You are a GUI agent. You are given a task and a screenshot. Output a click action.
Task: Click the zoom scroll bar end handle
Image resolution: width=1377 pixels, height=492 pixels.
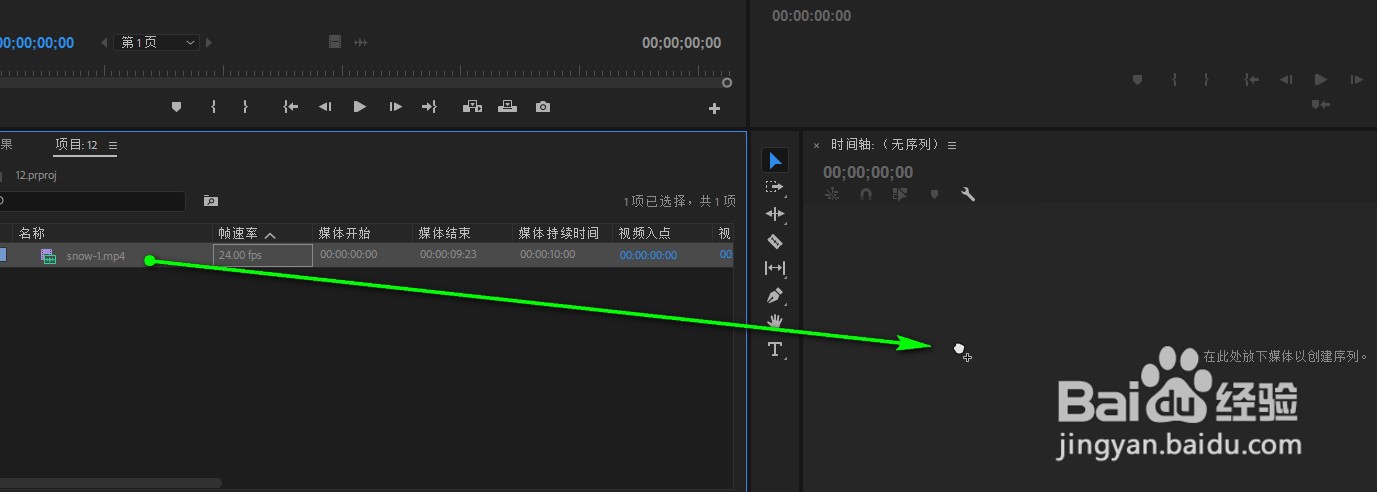pyautogui.click(x=727, y=83)
